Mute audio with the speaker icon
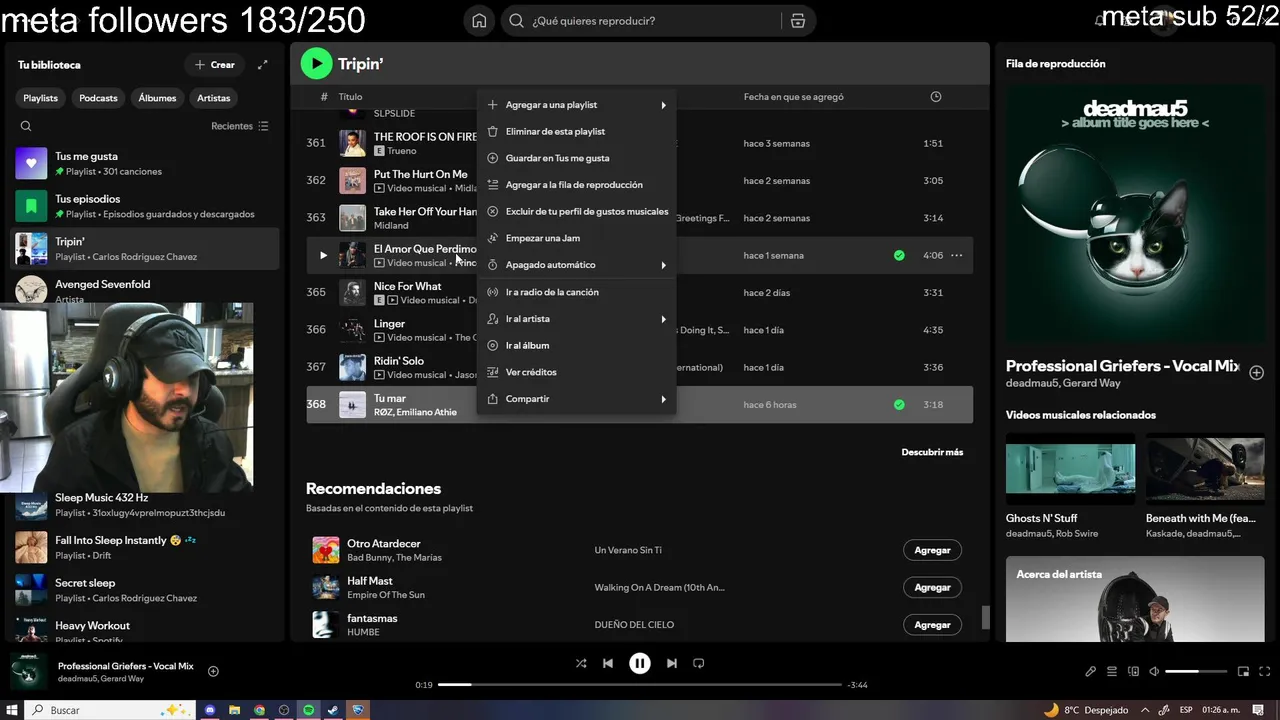 (x=1154, y=671)
